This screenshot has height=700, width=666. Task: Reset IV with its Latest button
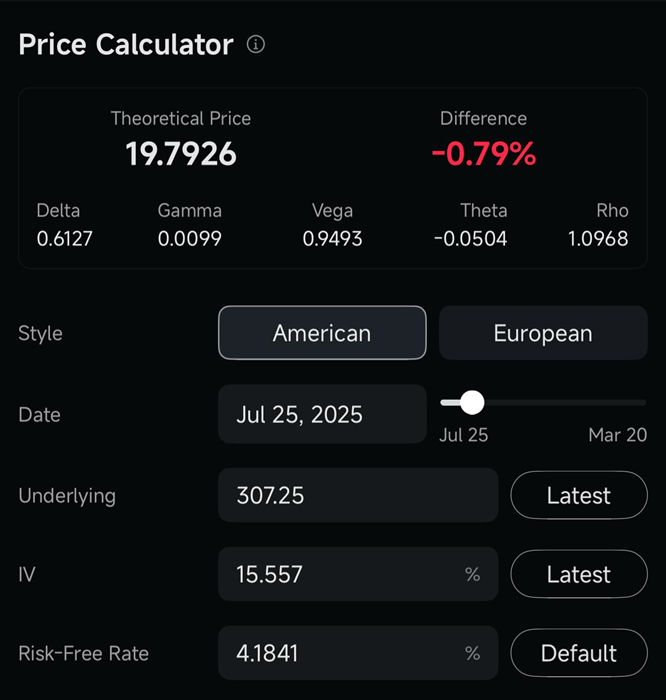pyautogui.click(x=579, y=574)
